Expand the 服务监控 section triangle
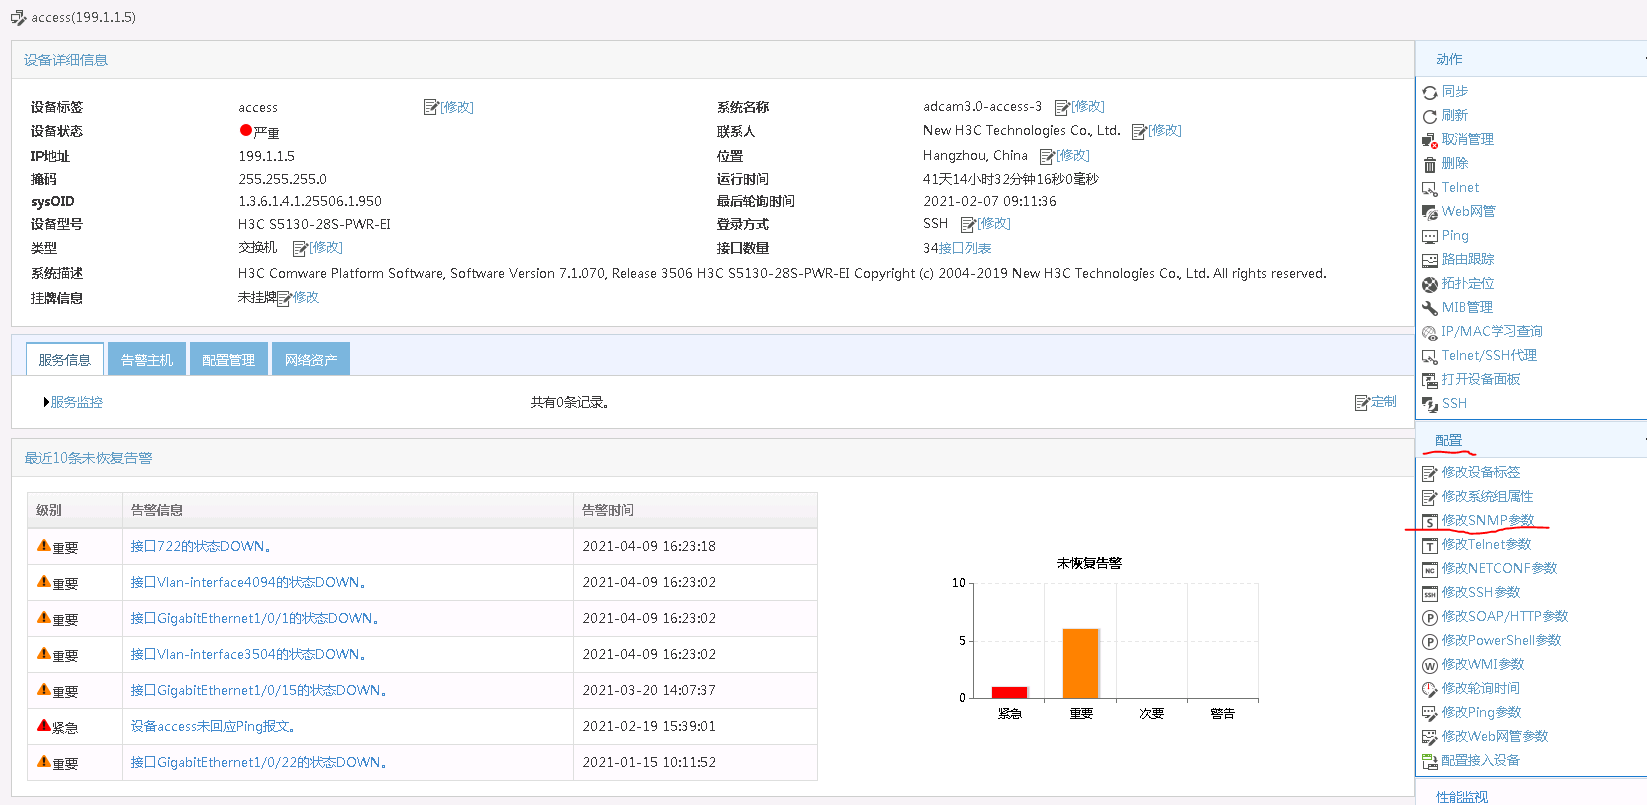The height and width of the screenshot is (805, 1647). click(x=46, y=402)
